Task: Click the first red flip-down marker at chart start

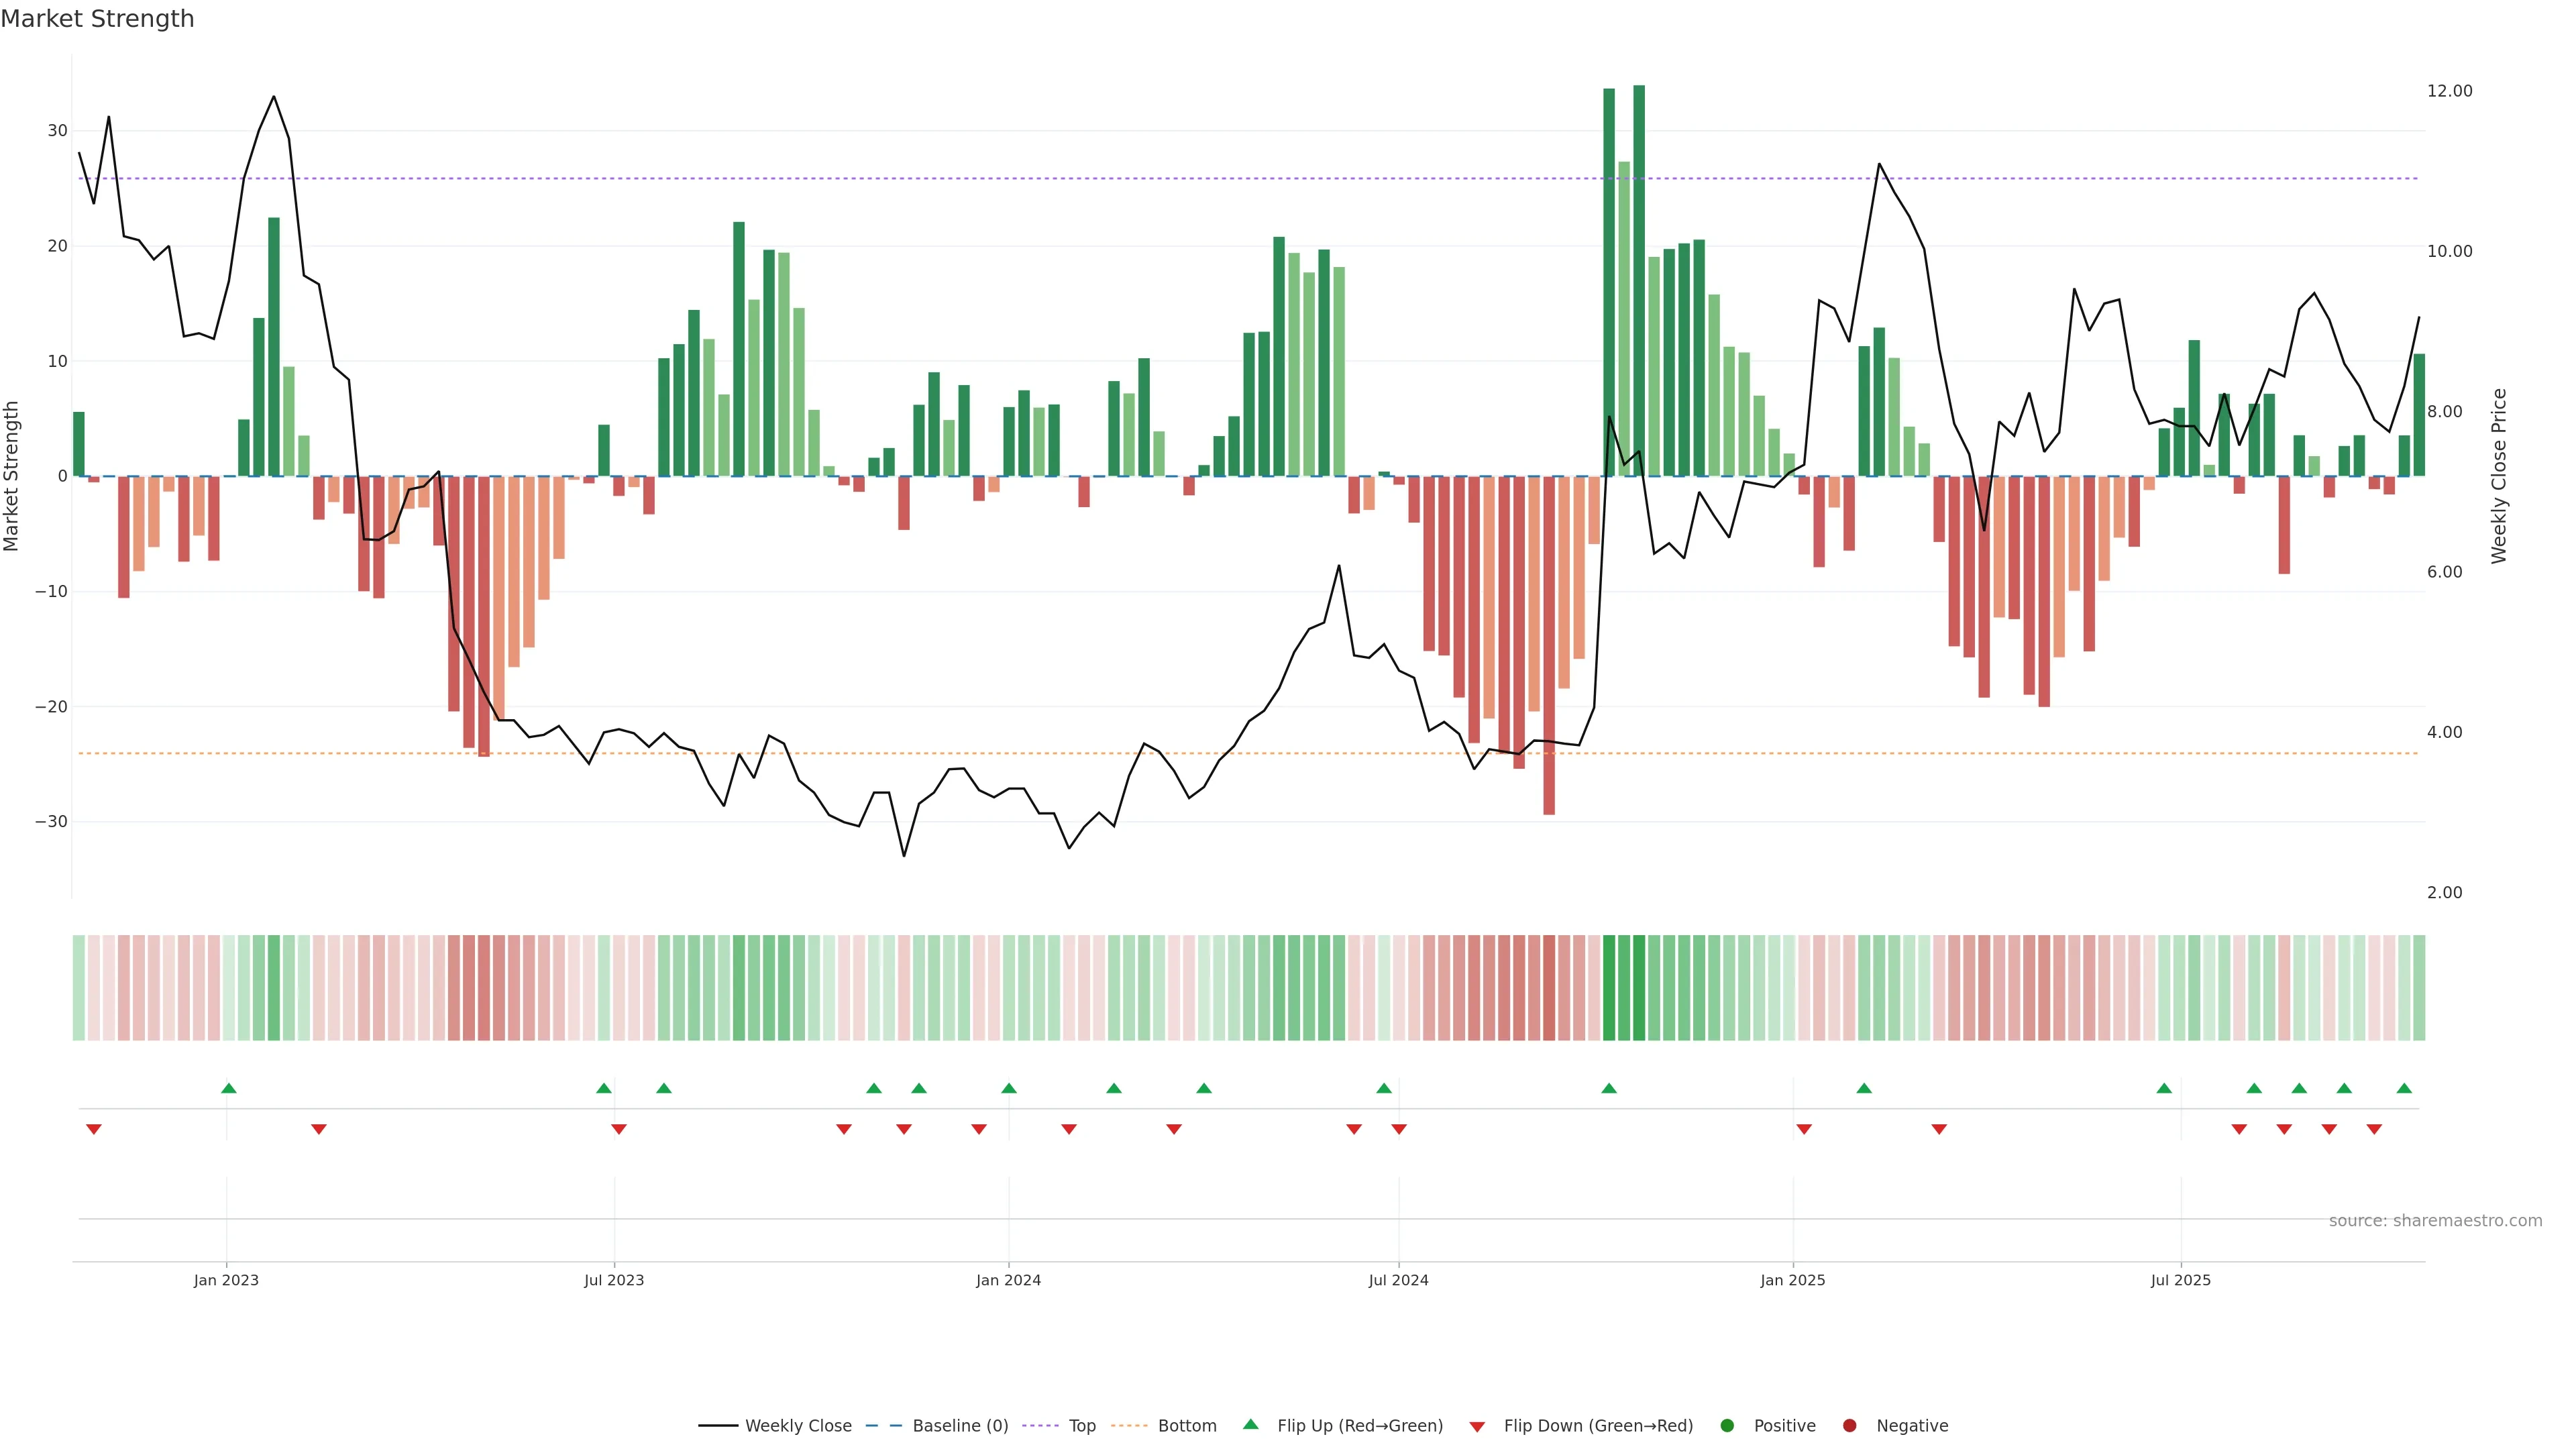Action: (x=94, y=1129)
